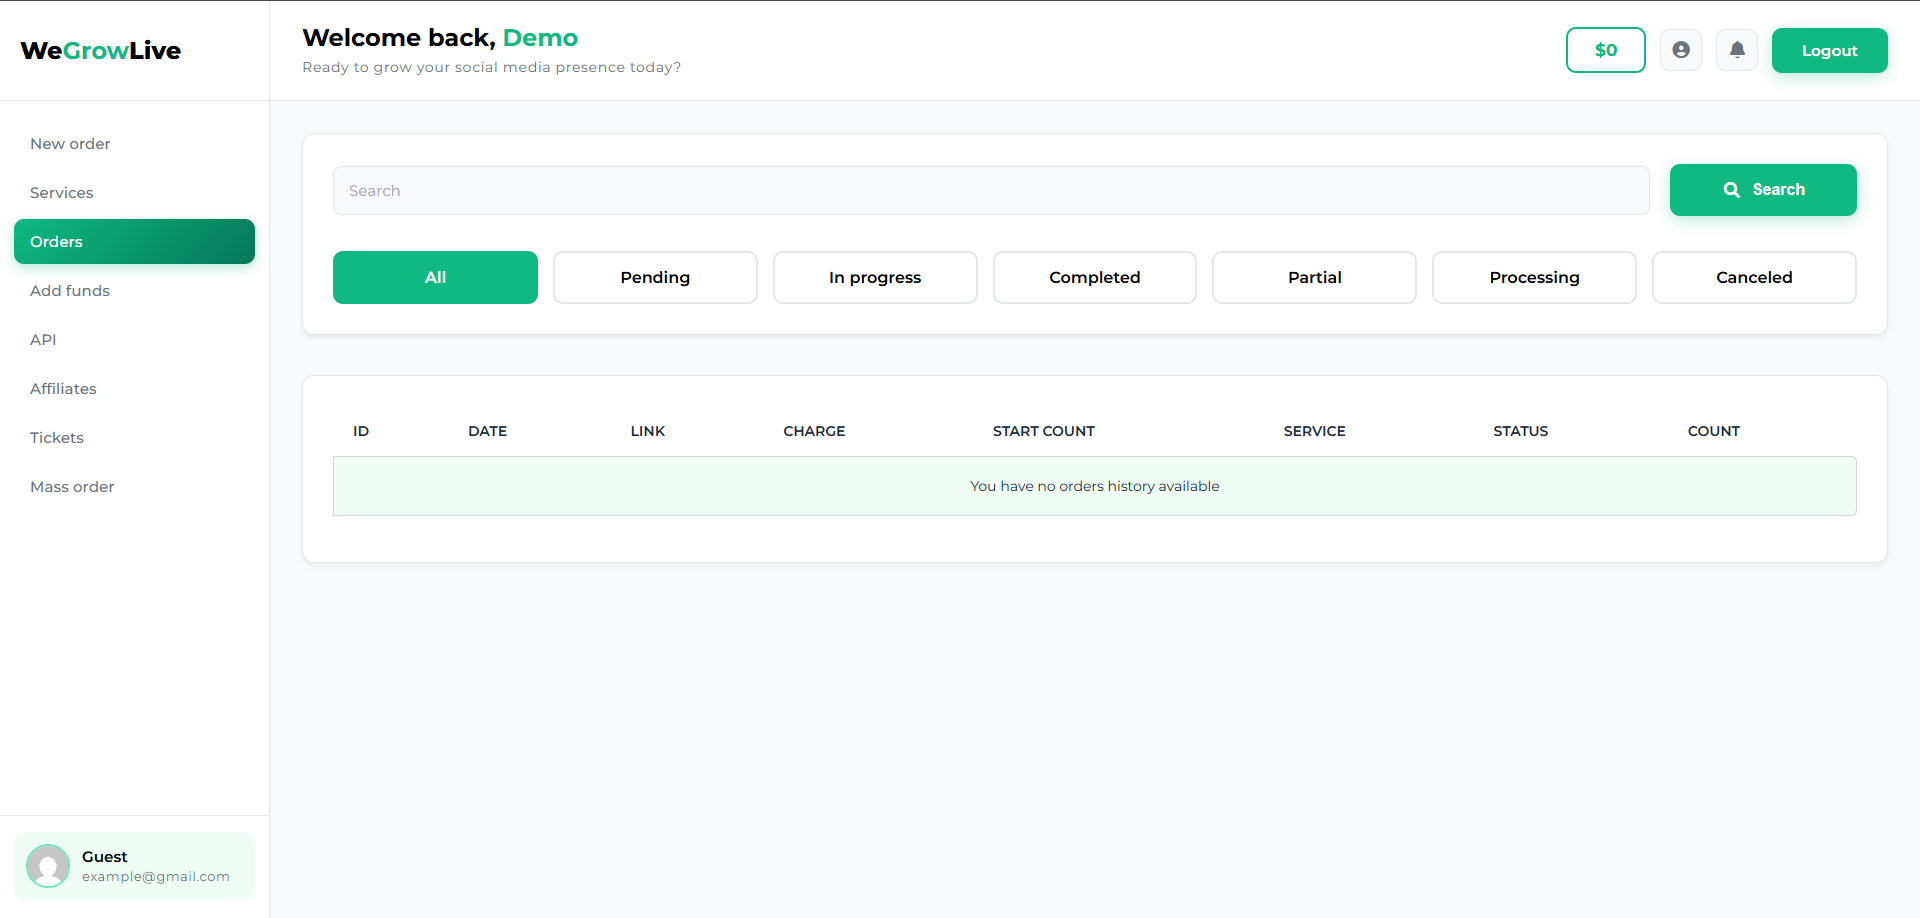Go to Services in sidebar

(62, 193)
